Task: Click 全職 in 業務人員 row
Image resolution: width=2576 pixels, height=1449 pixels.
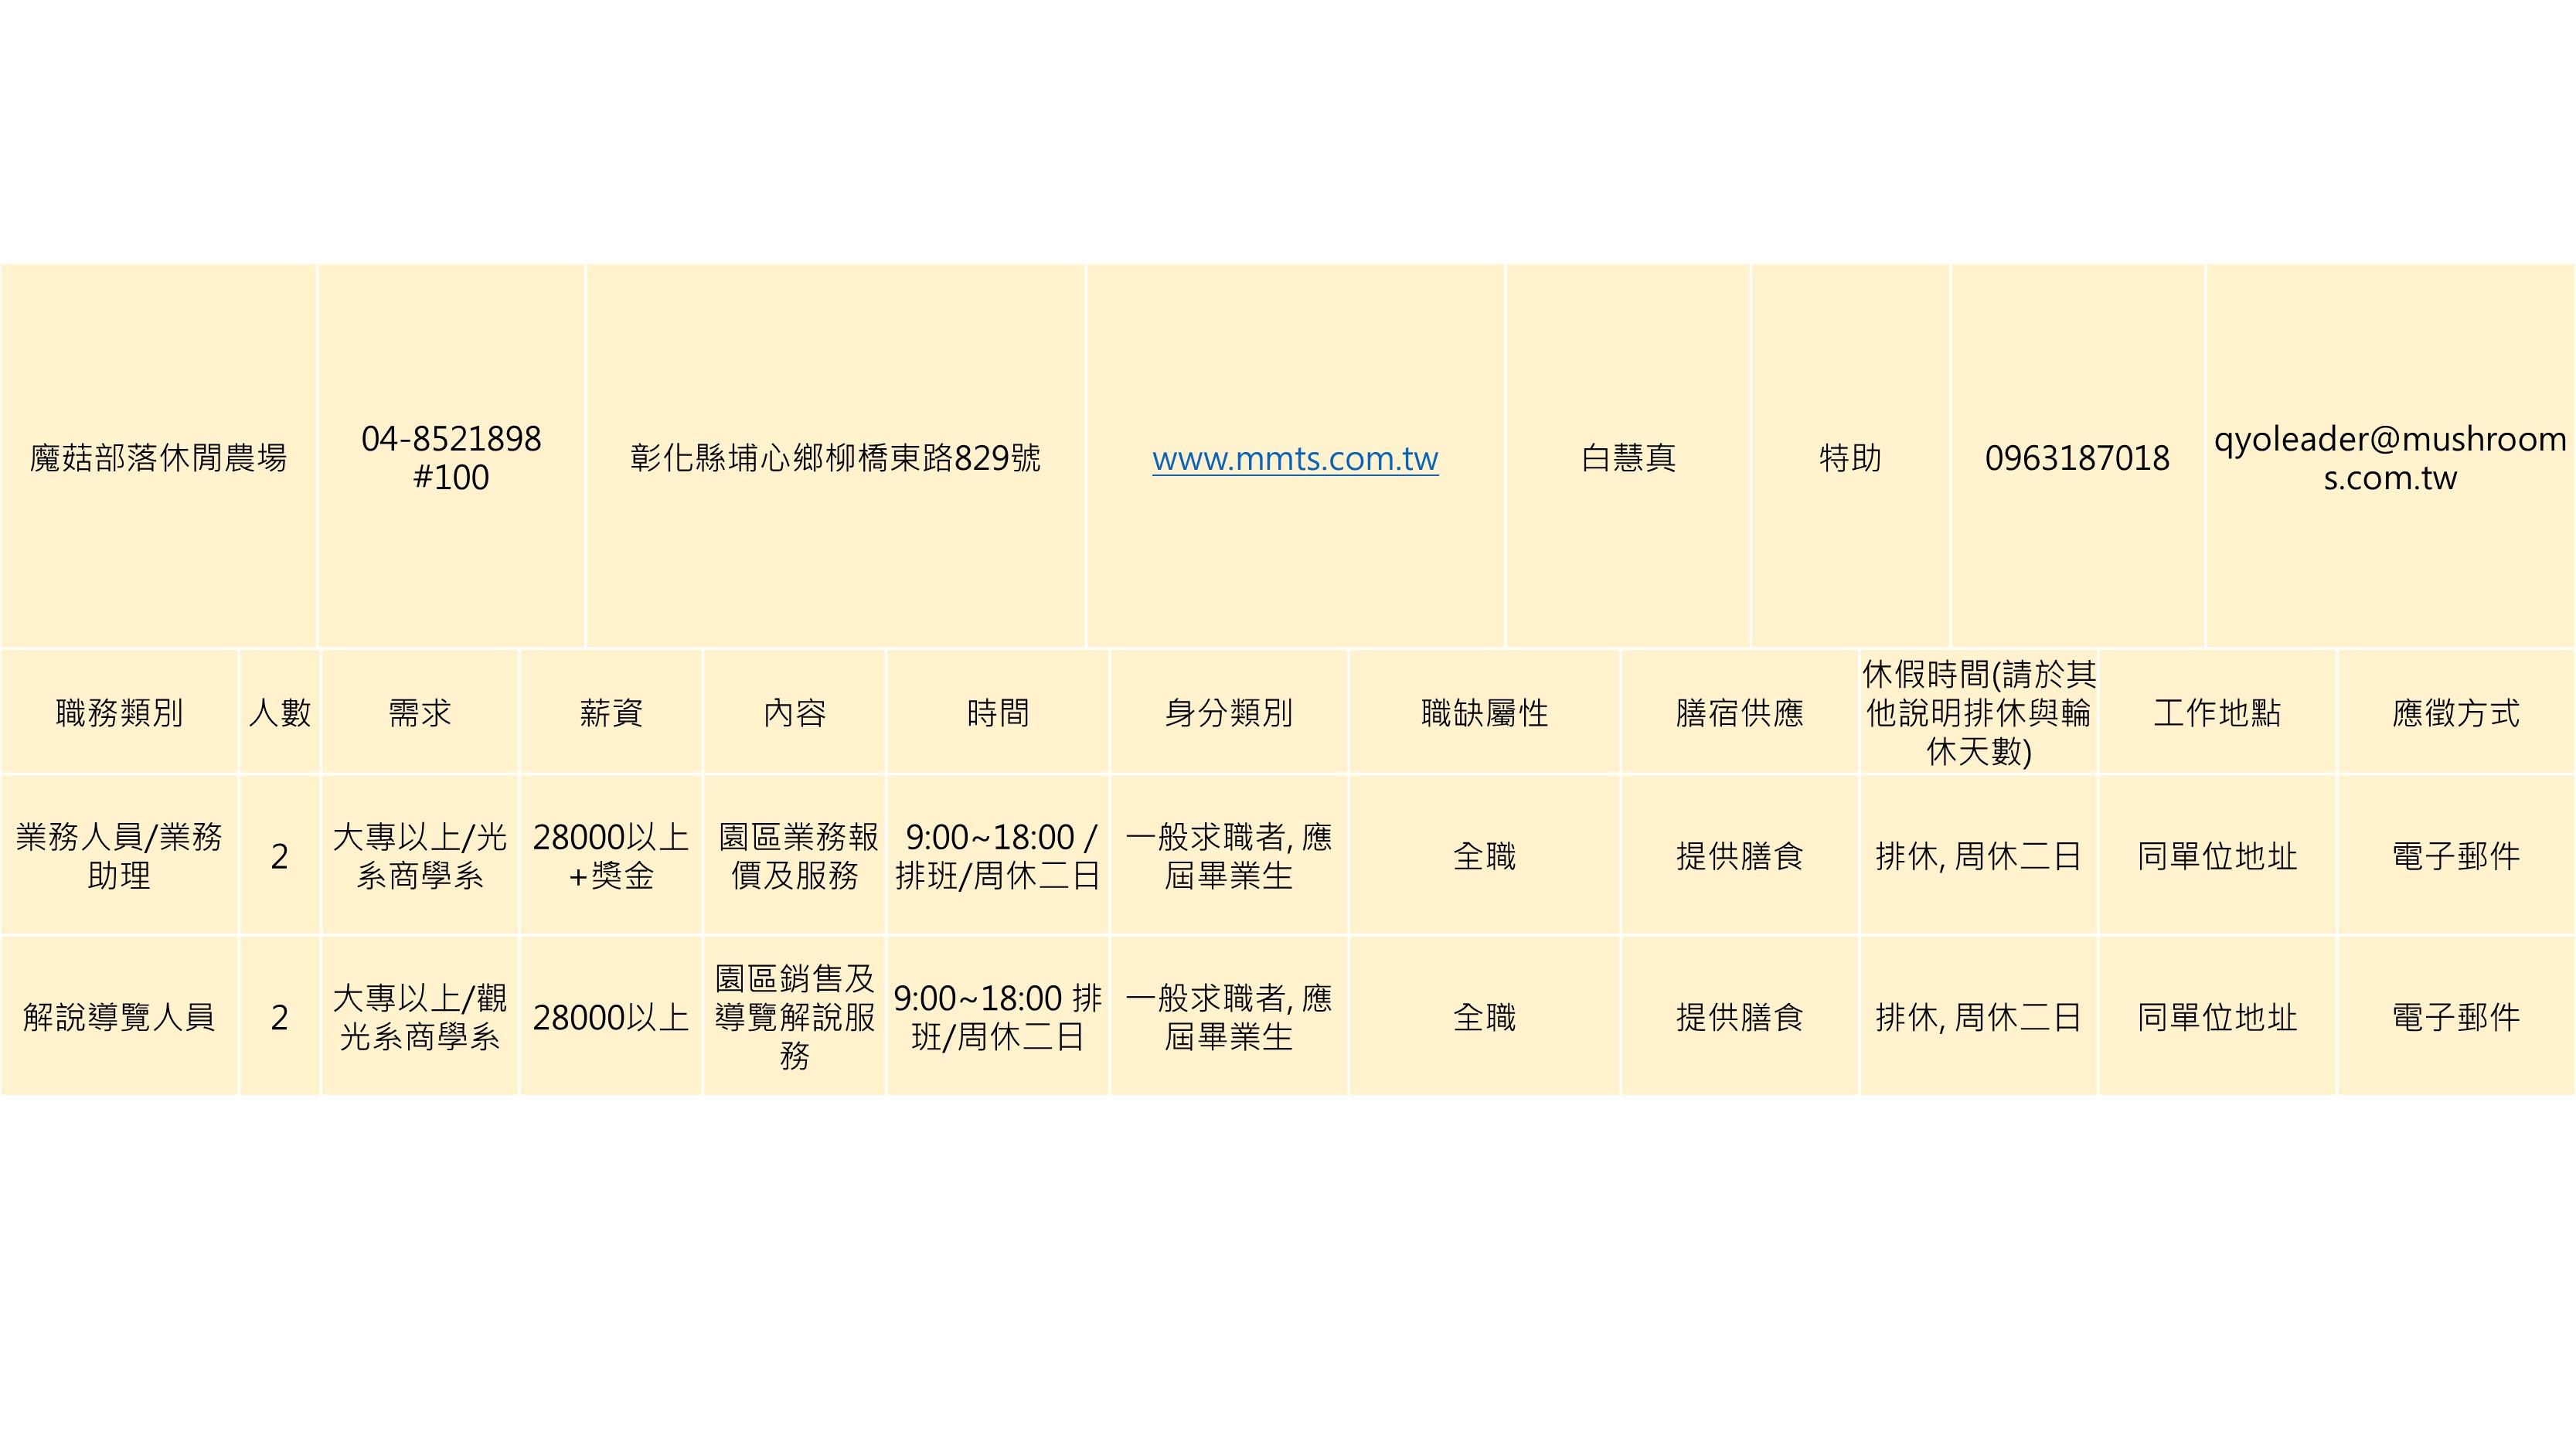Action: 1485,855
